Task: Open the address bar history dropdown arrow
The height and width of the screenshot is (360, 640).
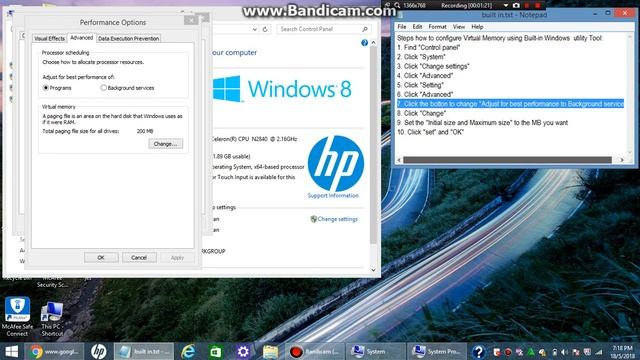Action: 255,29
